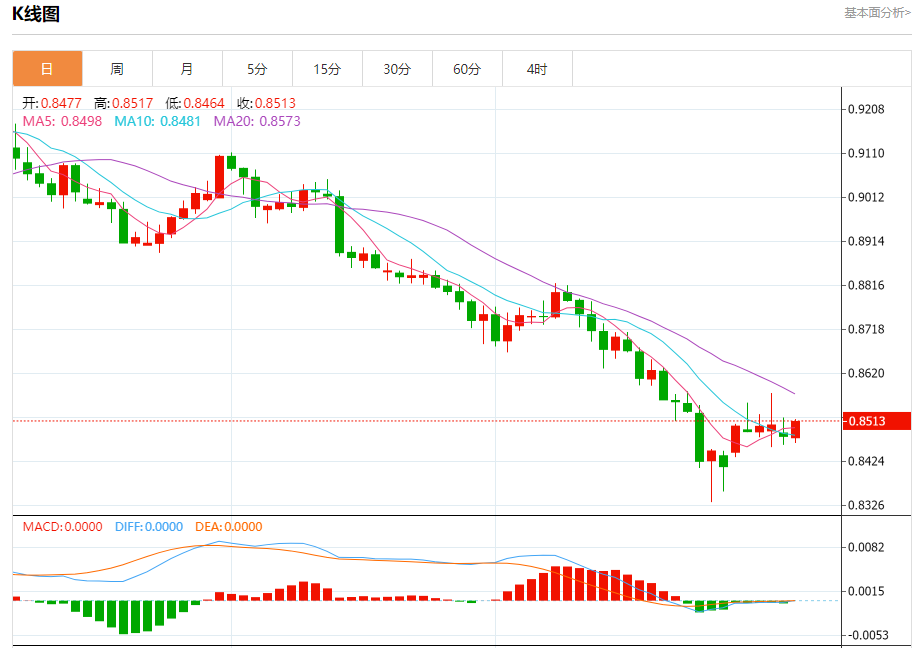Image resolution: width=917 pixels, height=648 pixels.
Task: Click the 0.8718 price axis label
Action: [x=866, y=329]
